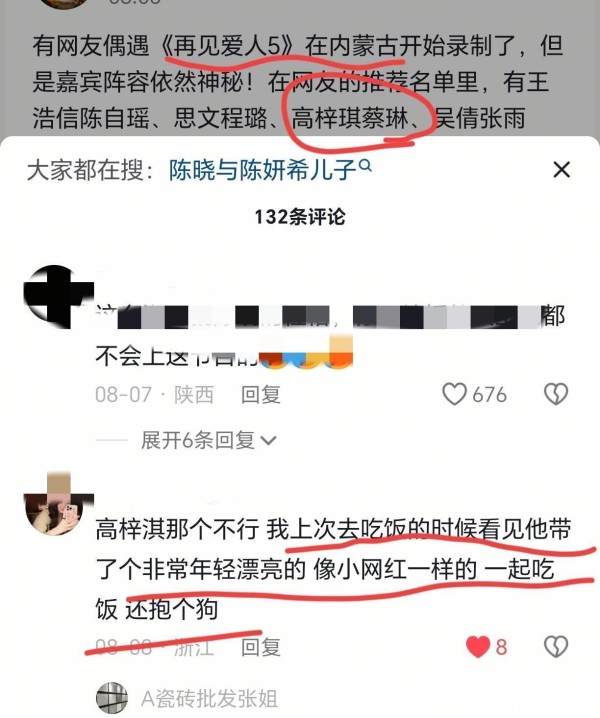The height and width of the screenshot is (718, 600).
Task: Tap the 132条评论 header
Action: point(300,217)
